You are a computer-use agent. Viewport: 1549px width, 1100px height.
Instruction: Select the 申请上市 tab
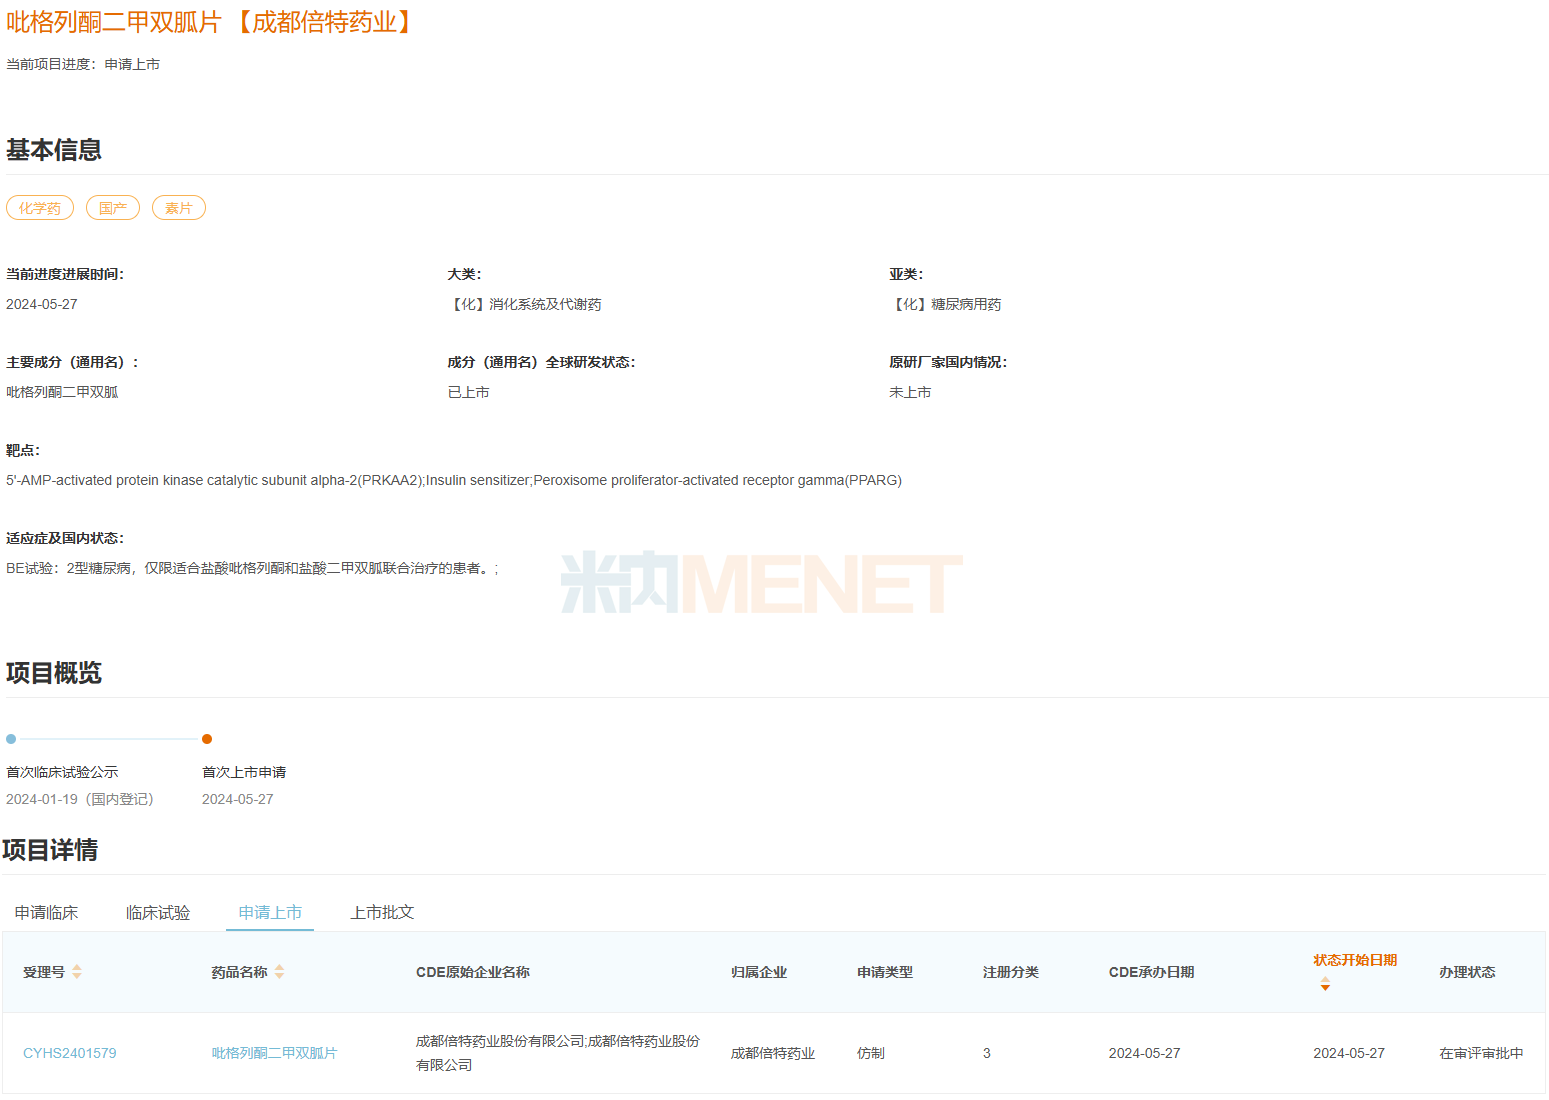pos(270,912)
